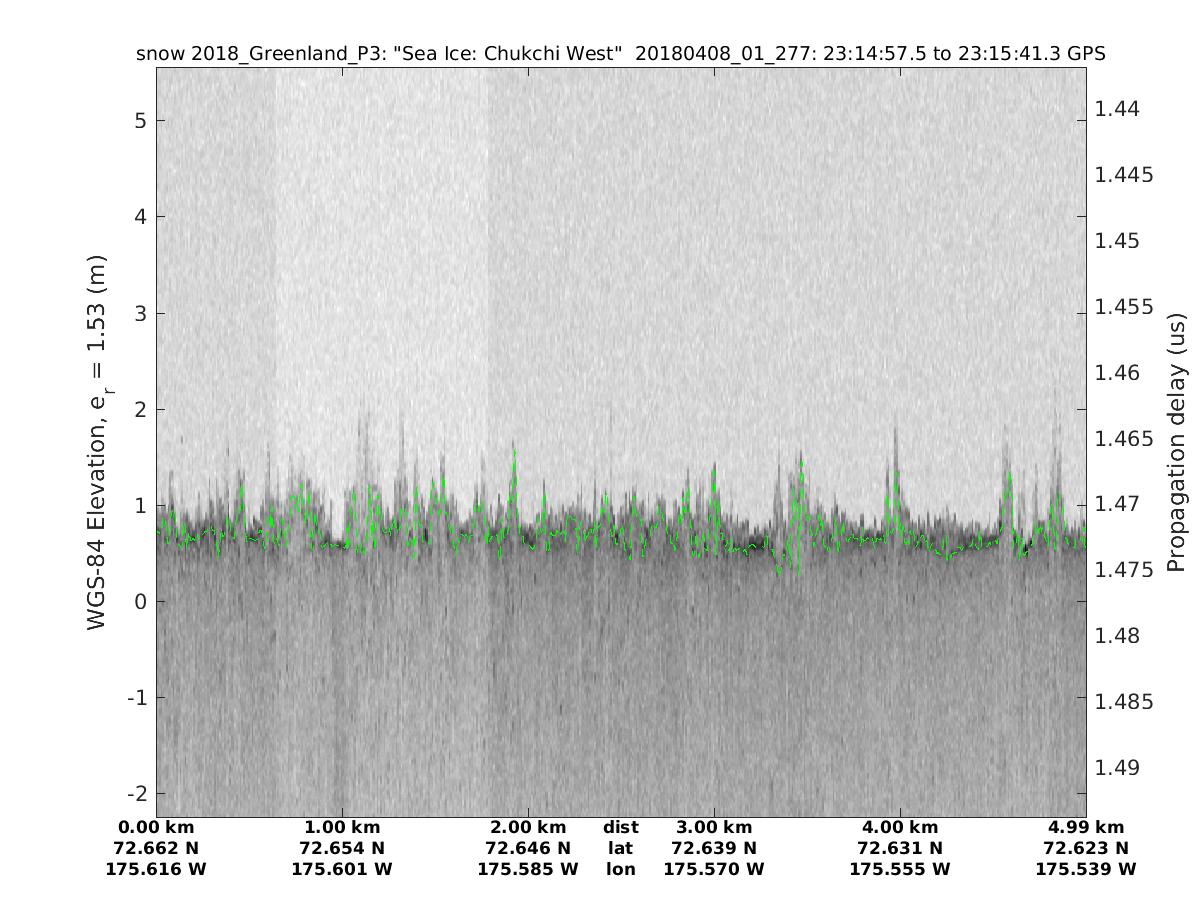Click the "72.639 N" latitude label
The width and height of the screenshot is (1200, 900).
coord(714,848)
